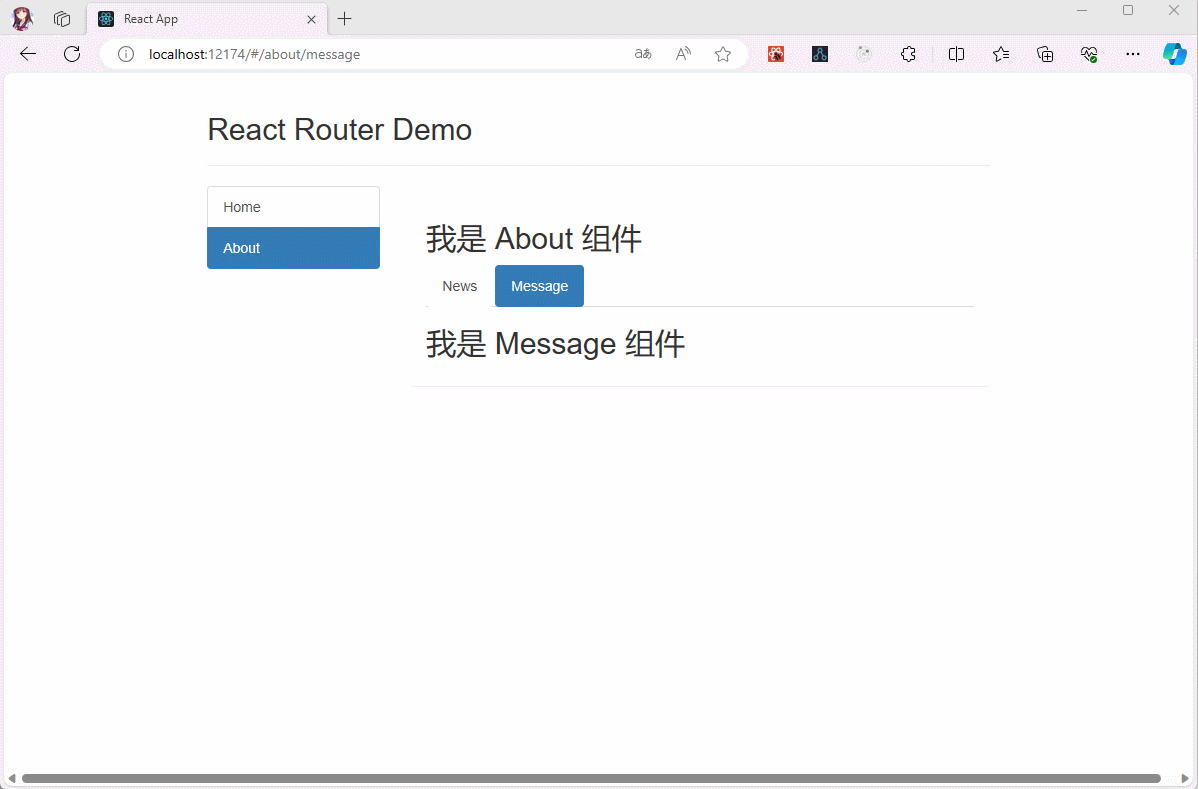1198x789 pixels.
Task: Start Read aloud from address bar
Action: click(x=683, y=54)
